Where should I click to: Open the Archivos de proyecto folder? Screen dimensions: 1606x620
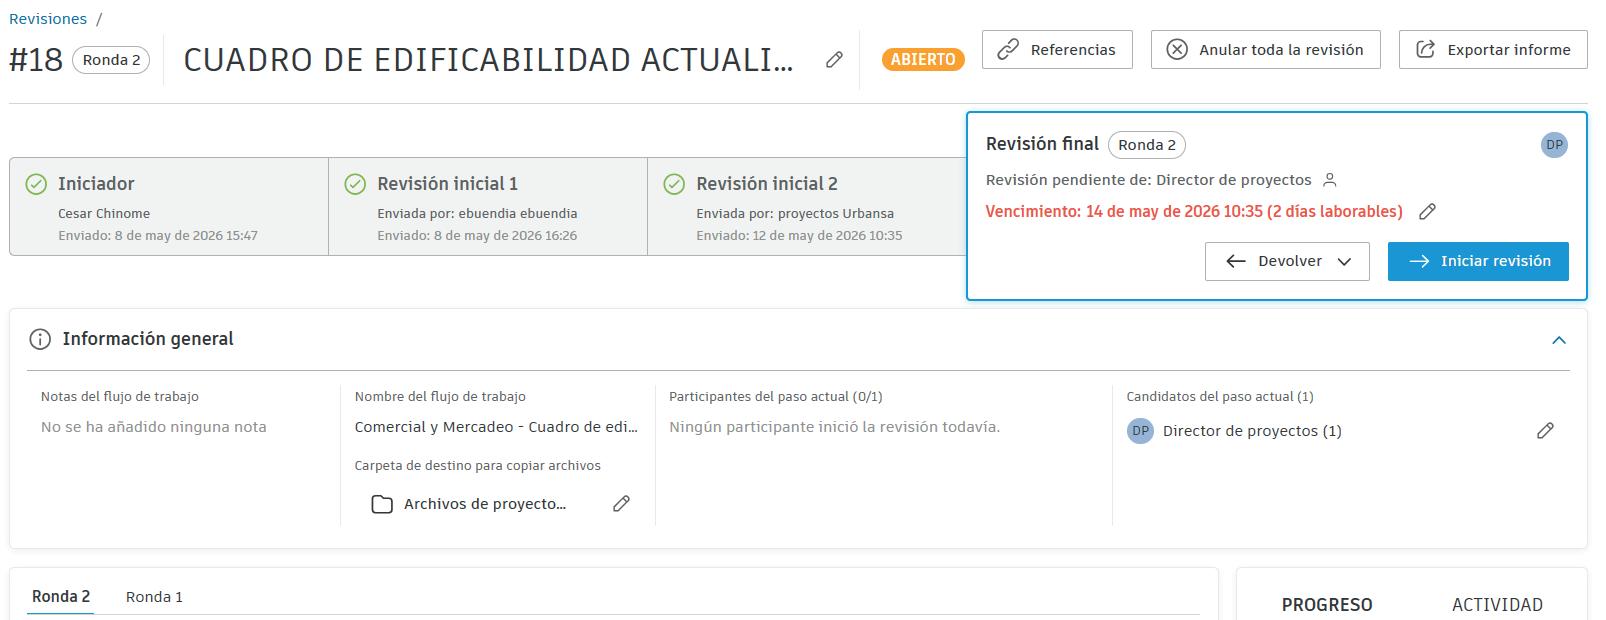[x=468, y=504]
